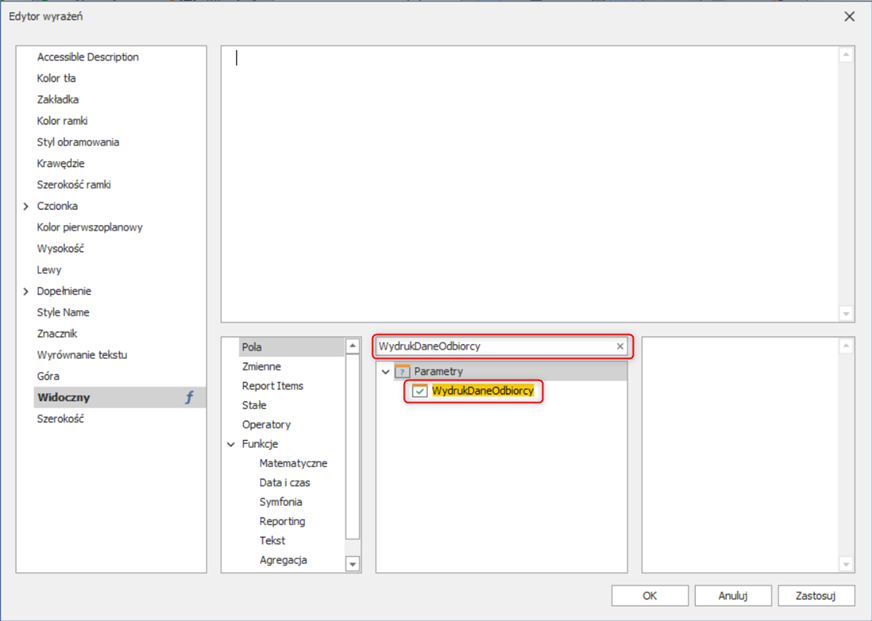Collapse the Parametry tree node

point(386,372)
